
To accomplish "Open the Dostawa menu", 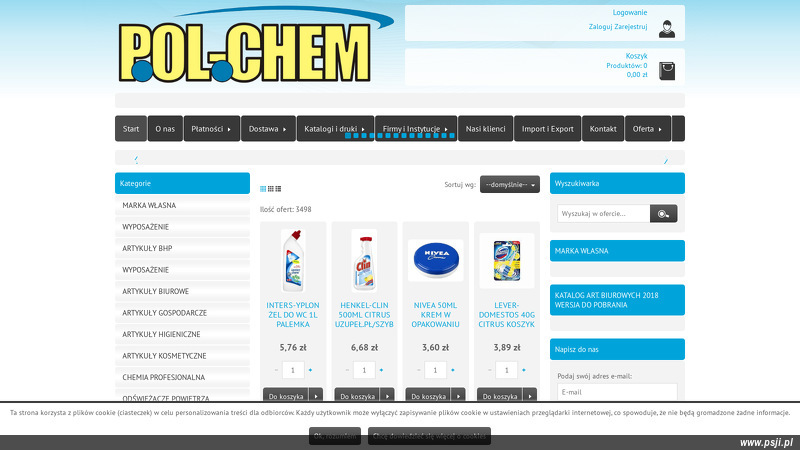I will [268, 129].
